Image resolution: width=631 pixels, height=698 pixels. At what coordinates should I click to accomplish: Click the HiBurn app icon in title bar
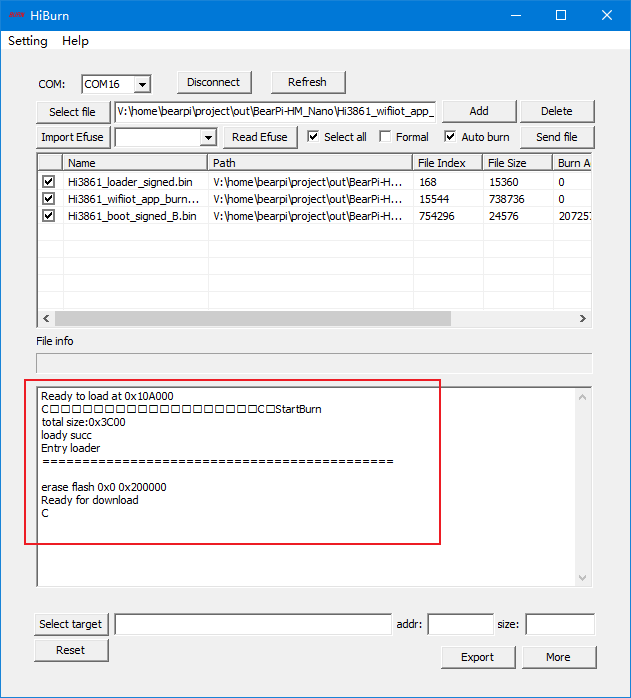click(16, 15)
